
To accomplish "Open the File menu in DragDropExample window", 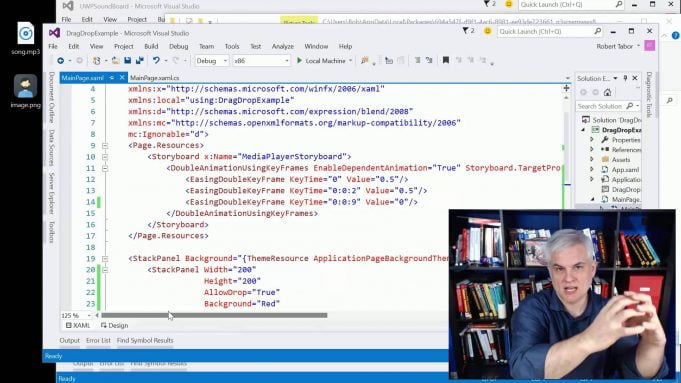I will point(53,46).
